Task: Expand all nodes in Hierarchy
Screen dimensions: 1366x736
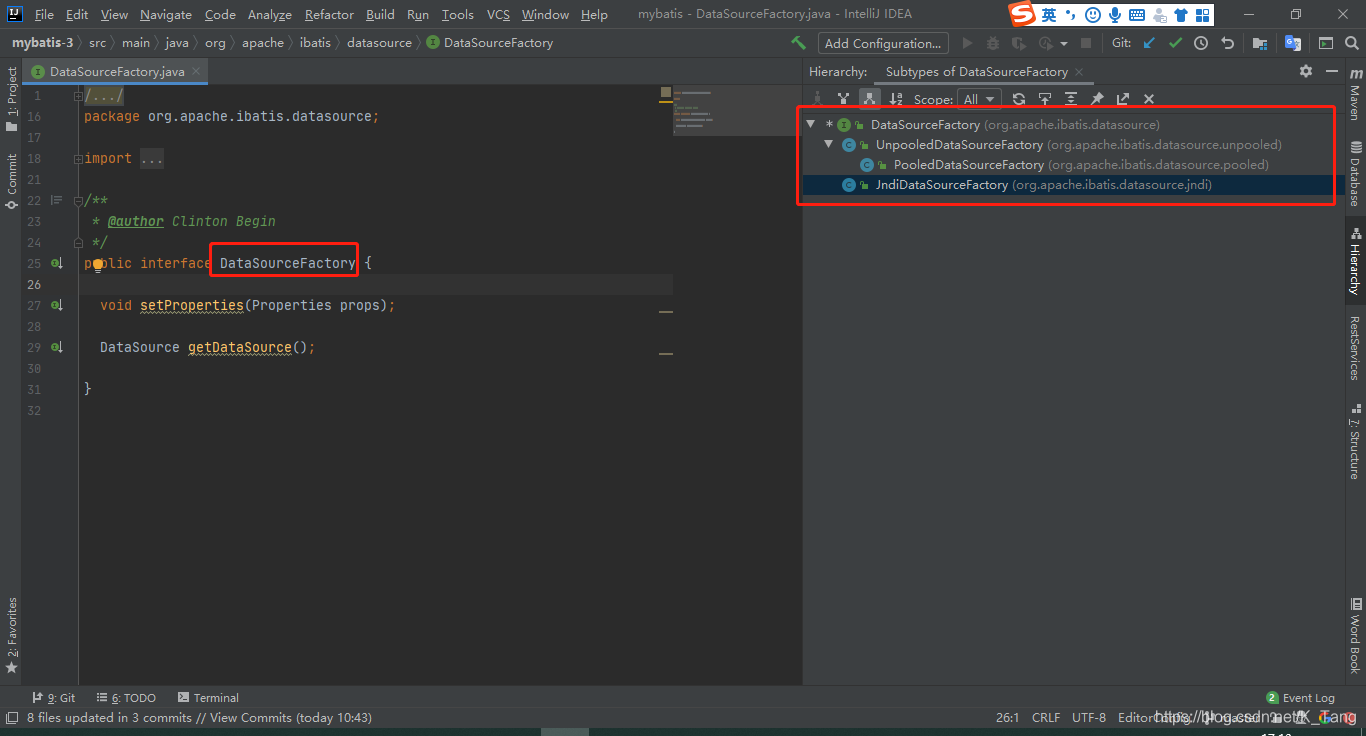Action: coord(1071,98)
